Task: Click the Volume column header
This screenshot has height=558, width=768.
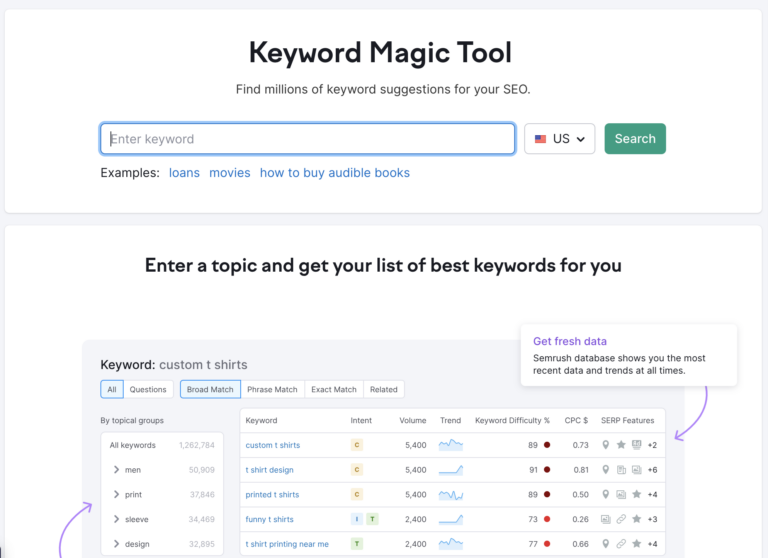Action: coord(412,420)
